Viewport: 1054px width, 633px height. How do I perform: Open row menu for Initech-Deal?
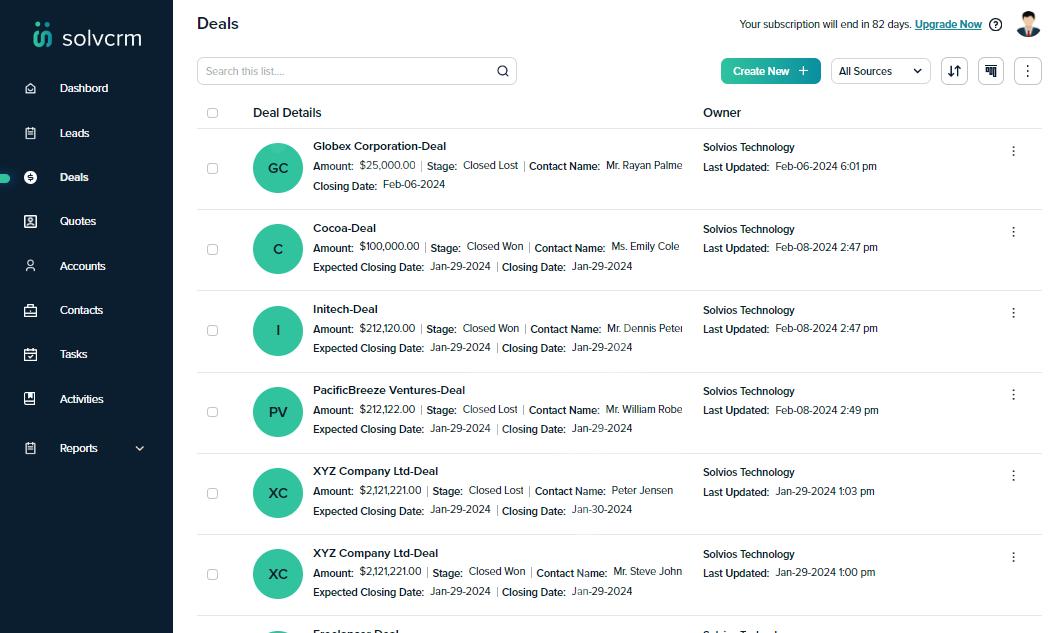pos(1014,313)
